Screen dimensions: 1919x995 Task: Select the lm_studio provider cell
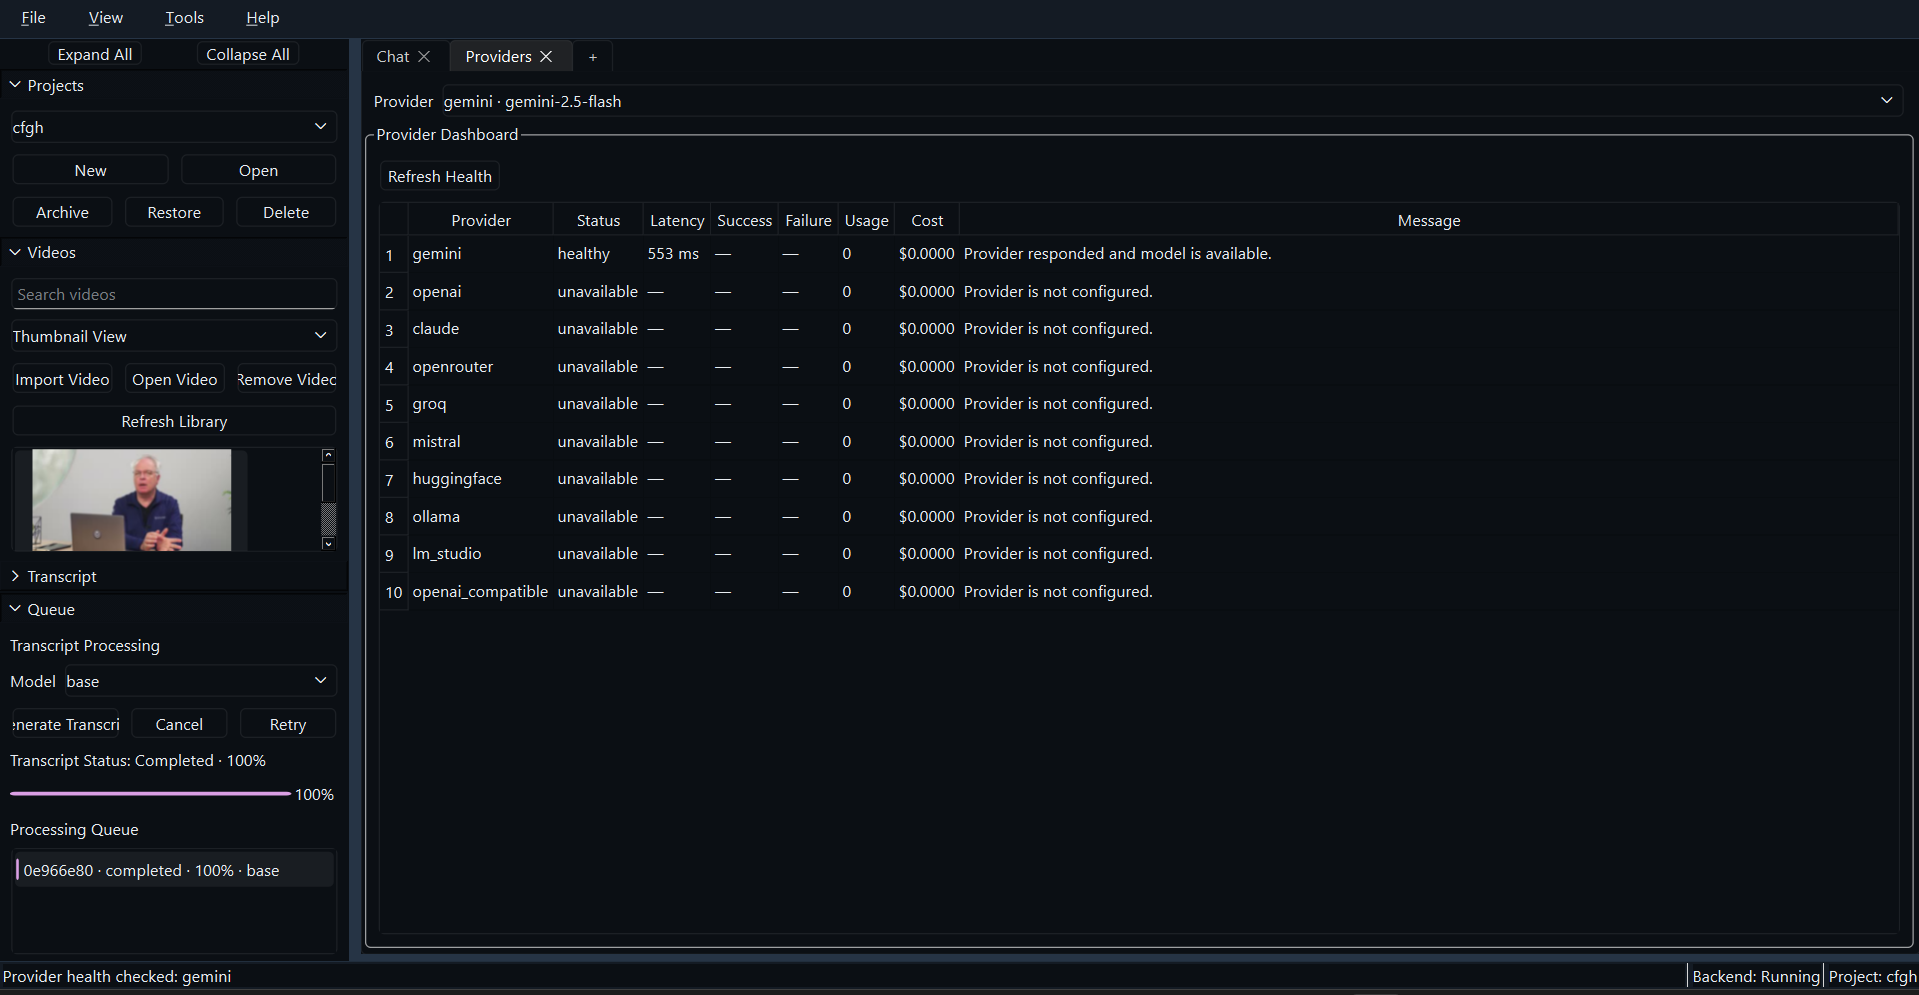tap(481, 554)
